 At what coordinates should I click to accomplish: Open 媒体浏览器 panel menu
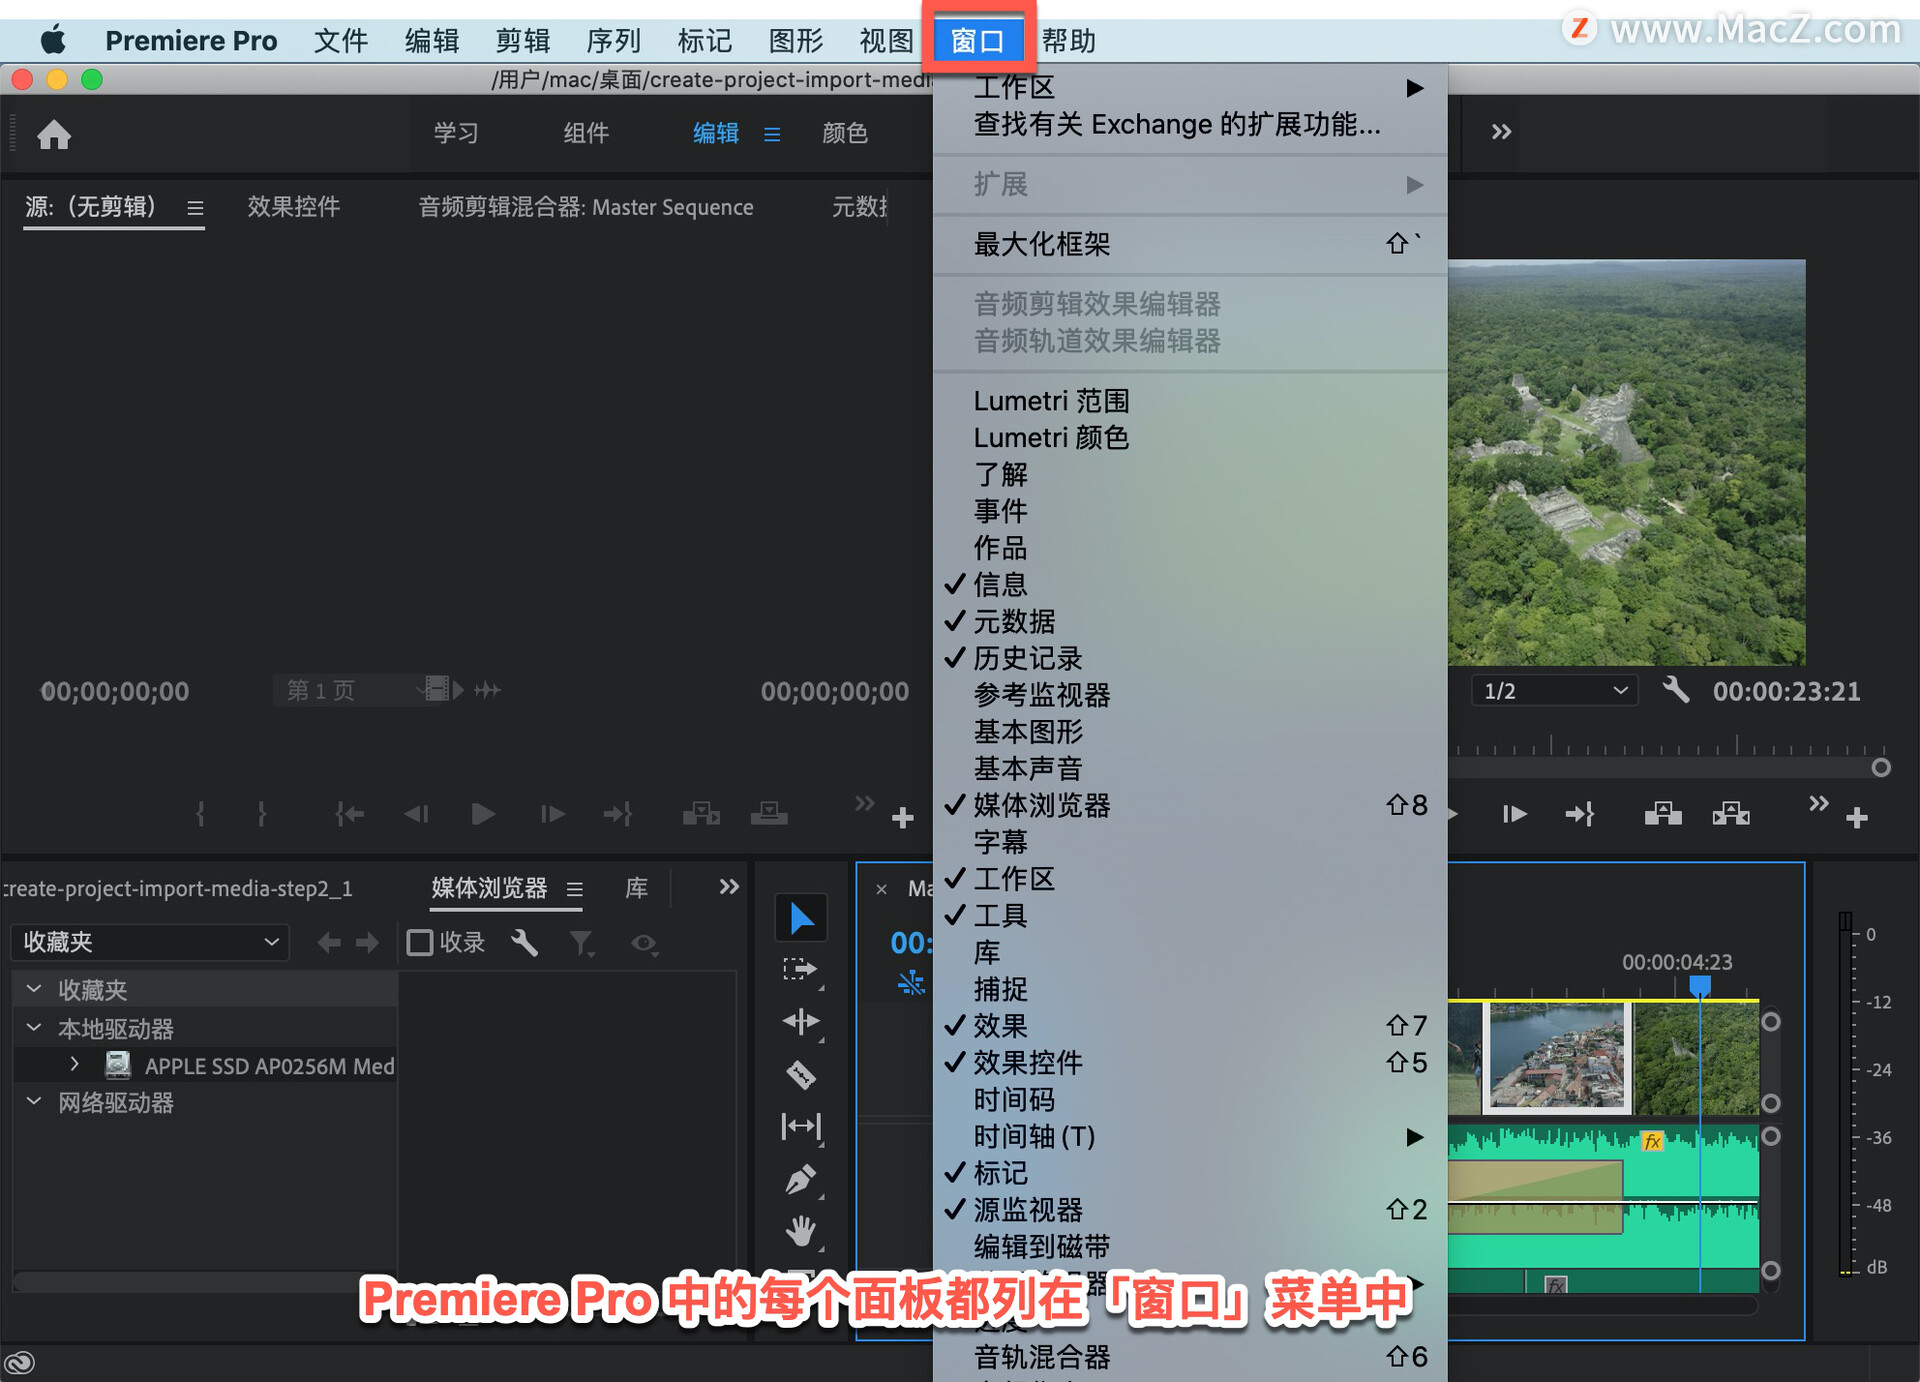575,889
